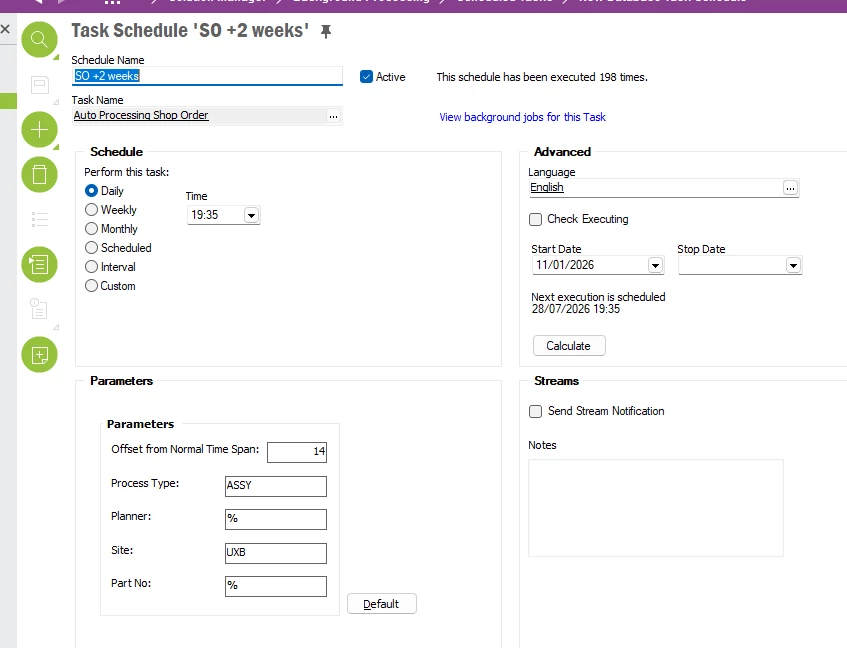
Task: Add a note with green note-plus icon
Action: coord(39,355)
